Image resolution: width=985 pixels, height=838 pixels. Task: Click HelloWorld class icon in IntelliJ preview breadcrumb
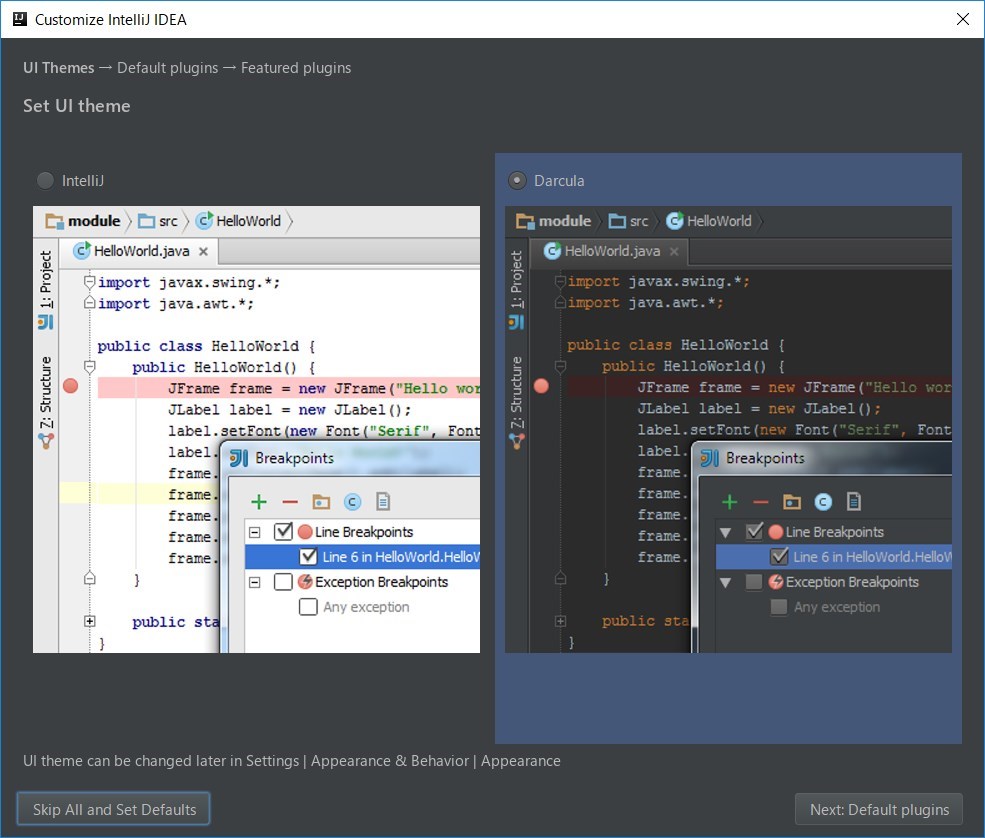[x=204, y=220]
